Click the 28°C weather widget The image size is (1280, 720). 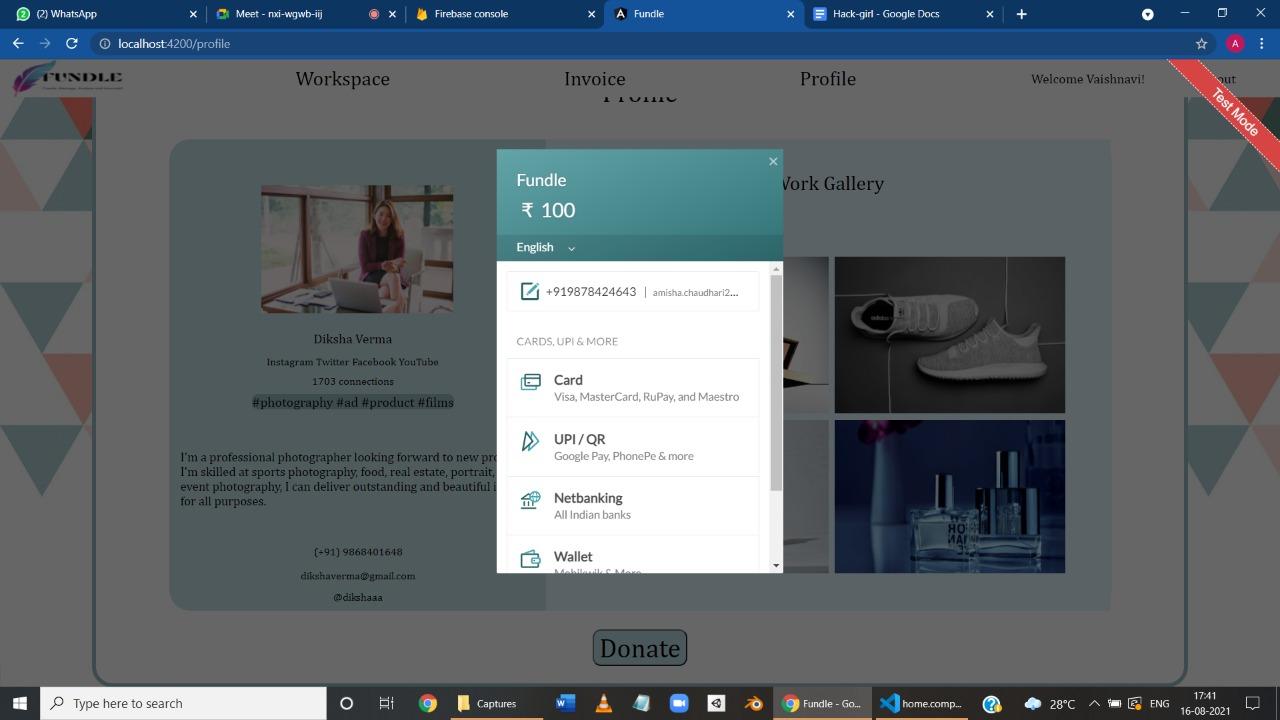[x=1050, y=703]
